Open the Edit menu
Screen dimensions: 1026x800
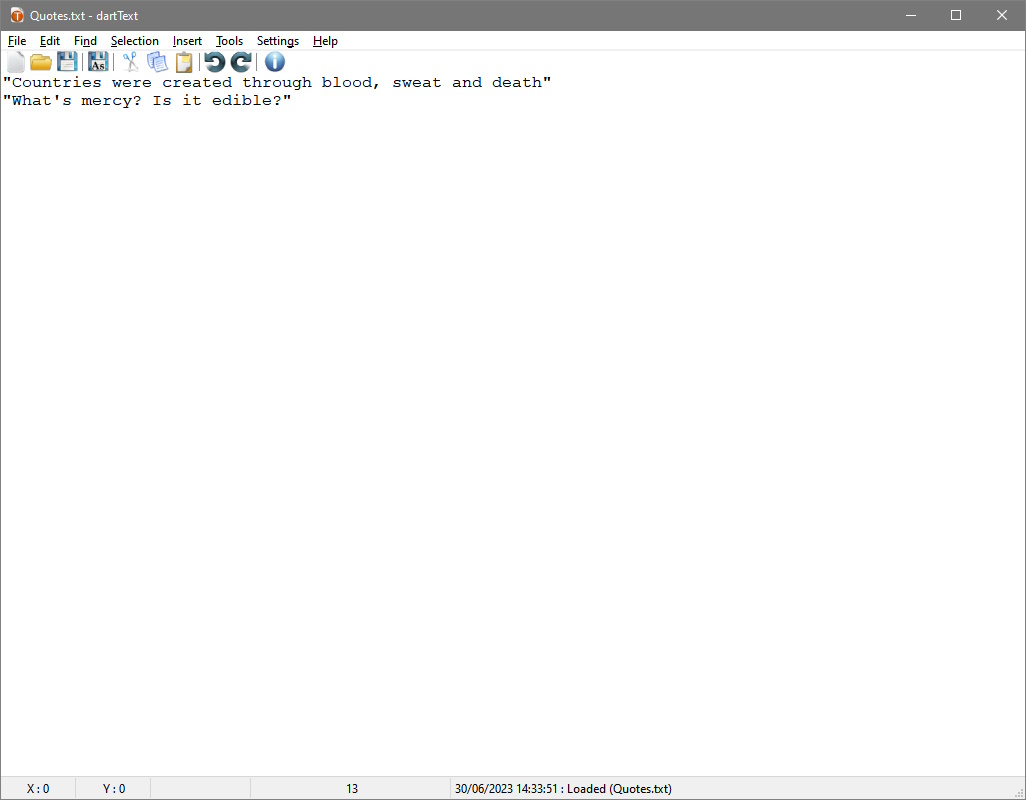[50, 41]
